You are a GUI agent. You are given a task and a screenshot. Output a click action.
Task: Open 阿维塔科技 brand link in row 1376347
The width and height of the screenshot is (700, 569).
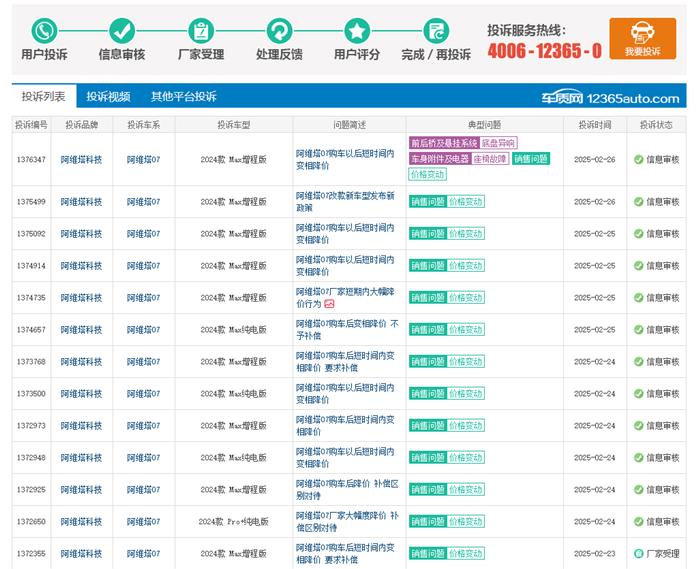tap(81, 159)
